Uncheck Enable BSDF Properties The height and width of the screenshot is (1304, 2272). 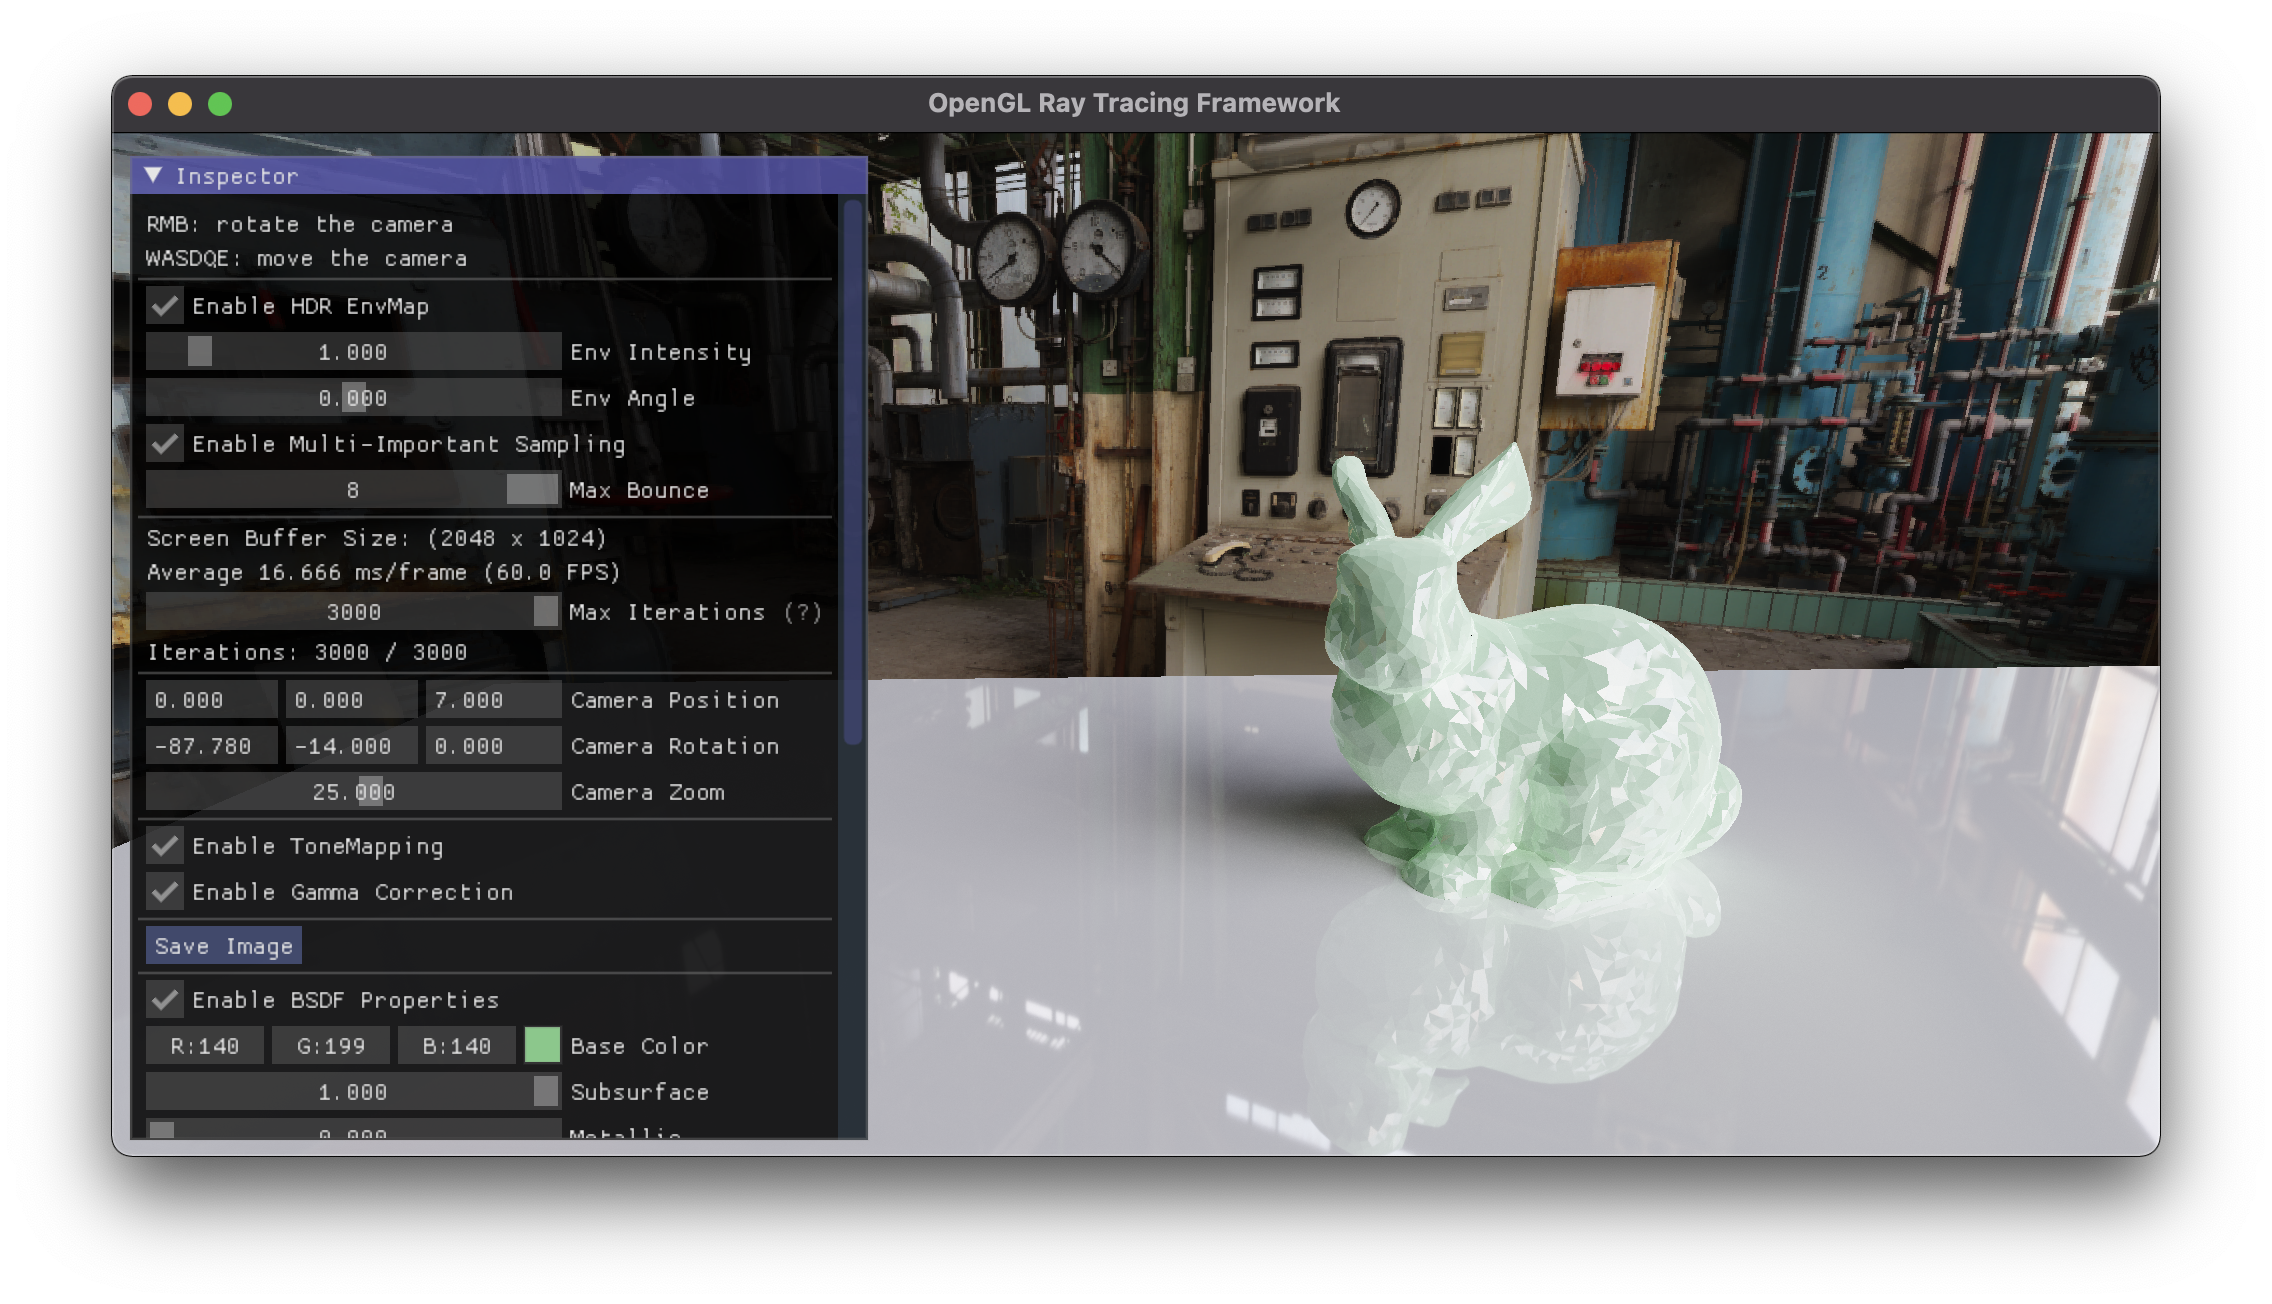[x=165, y=999]
